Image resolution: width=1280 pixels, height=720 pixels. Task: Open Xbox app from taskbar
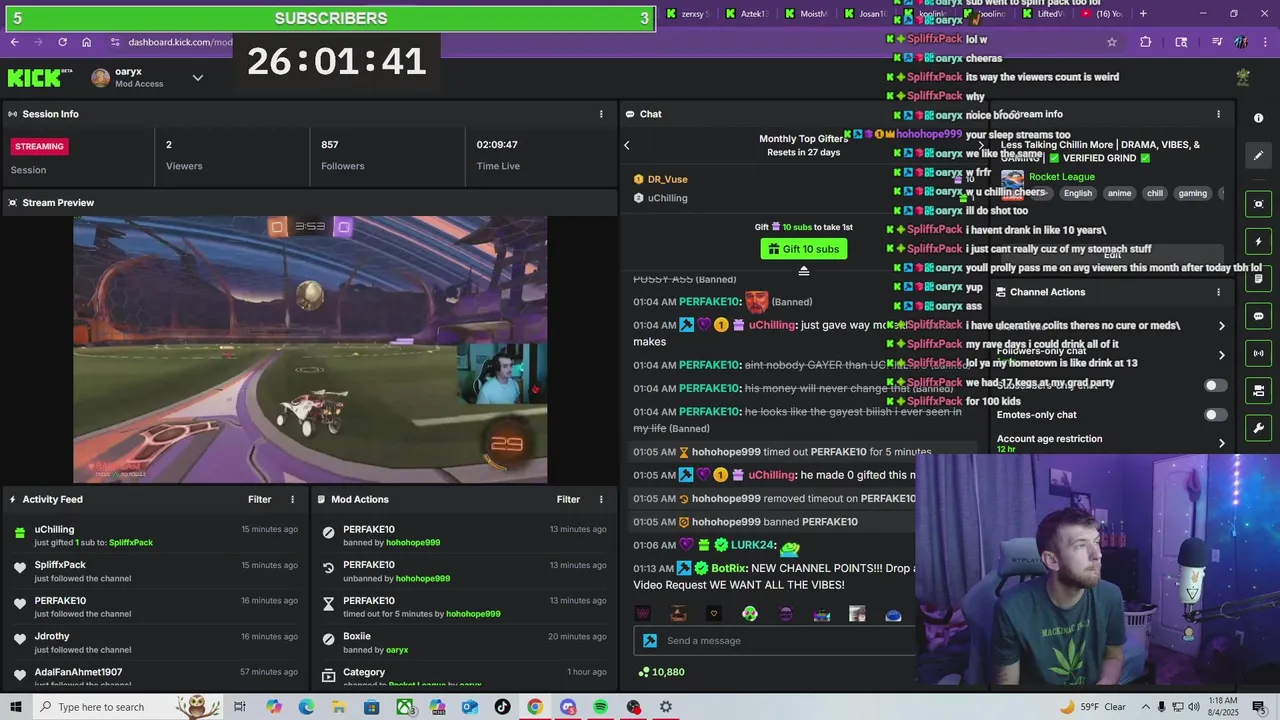pyautogui.click(x=405, y=707)
